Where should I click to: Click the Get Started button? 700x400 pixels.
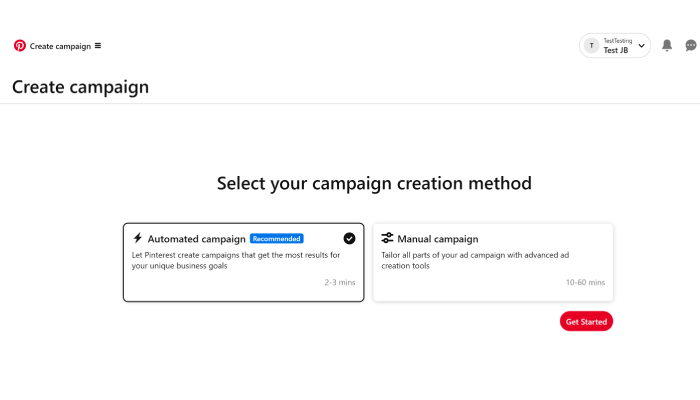coord(586,321)
